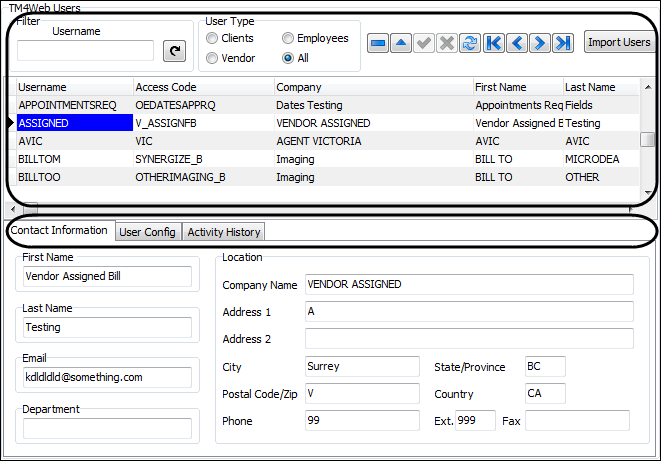Screen dimensions: 661x461
Task: Click the Import Users button
Action: click(618, 43)
